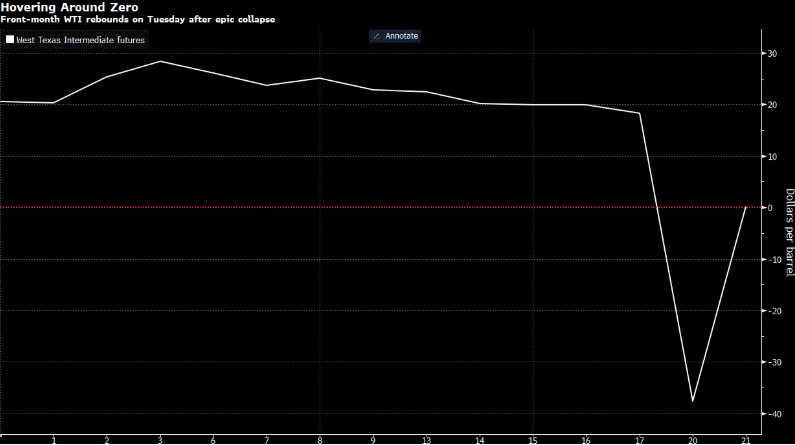Click the -20 tick on the y-axis
795x445 pixels.
774,311
